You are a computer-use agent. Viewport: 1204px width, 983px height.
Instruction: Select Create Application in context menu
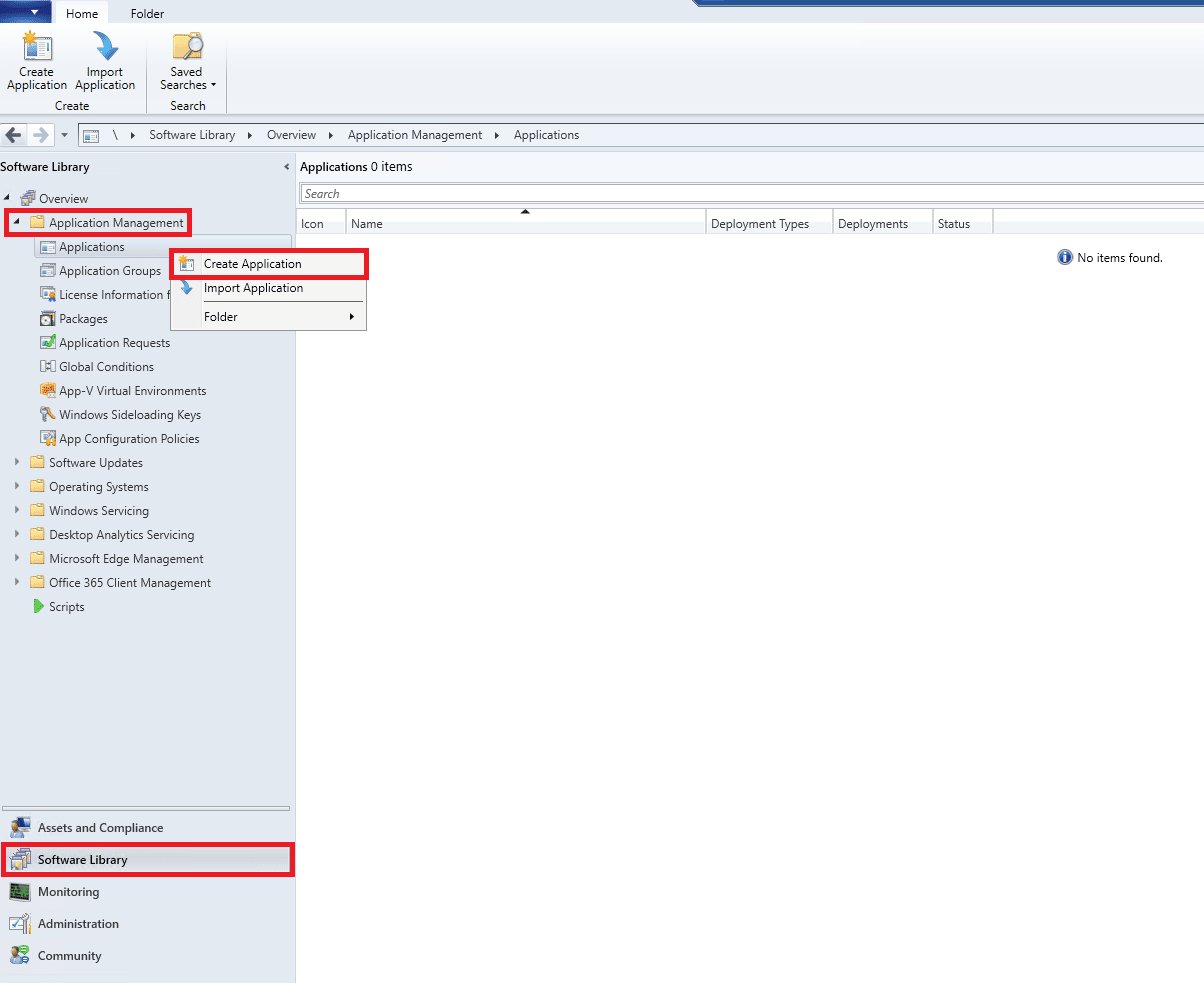click(252, 264)
